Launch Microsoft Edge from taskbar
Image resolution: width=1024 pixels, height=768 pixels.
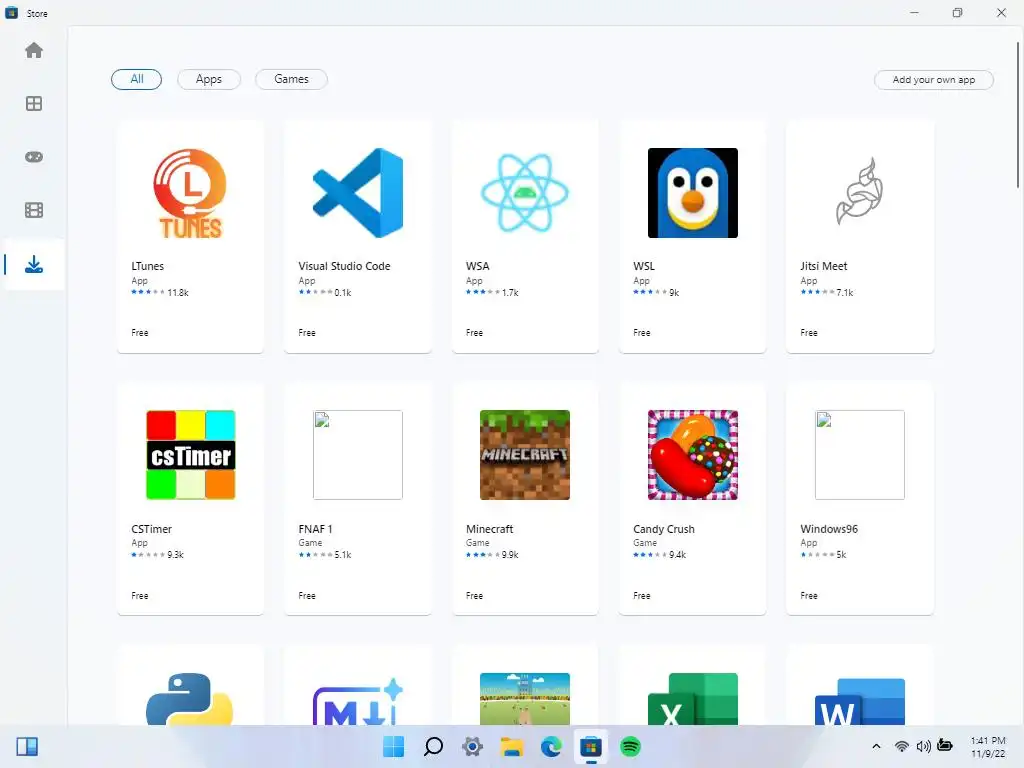pyautogui.click(x=551, y=746)
